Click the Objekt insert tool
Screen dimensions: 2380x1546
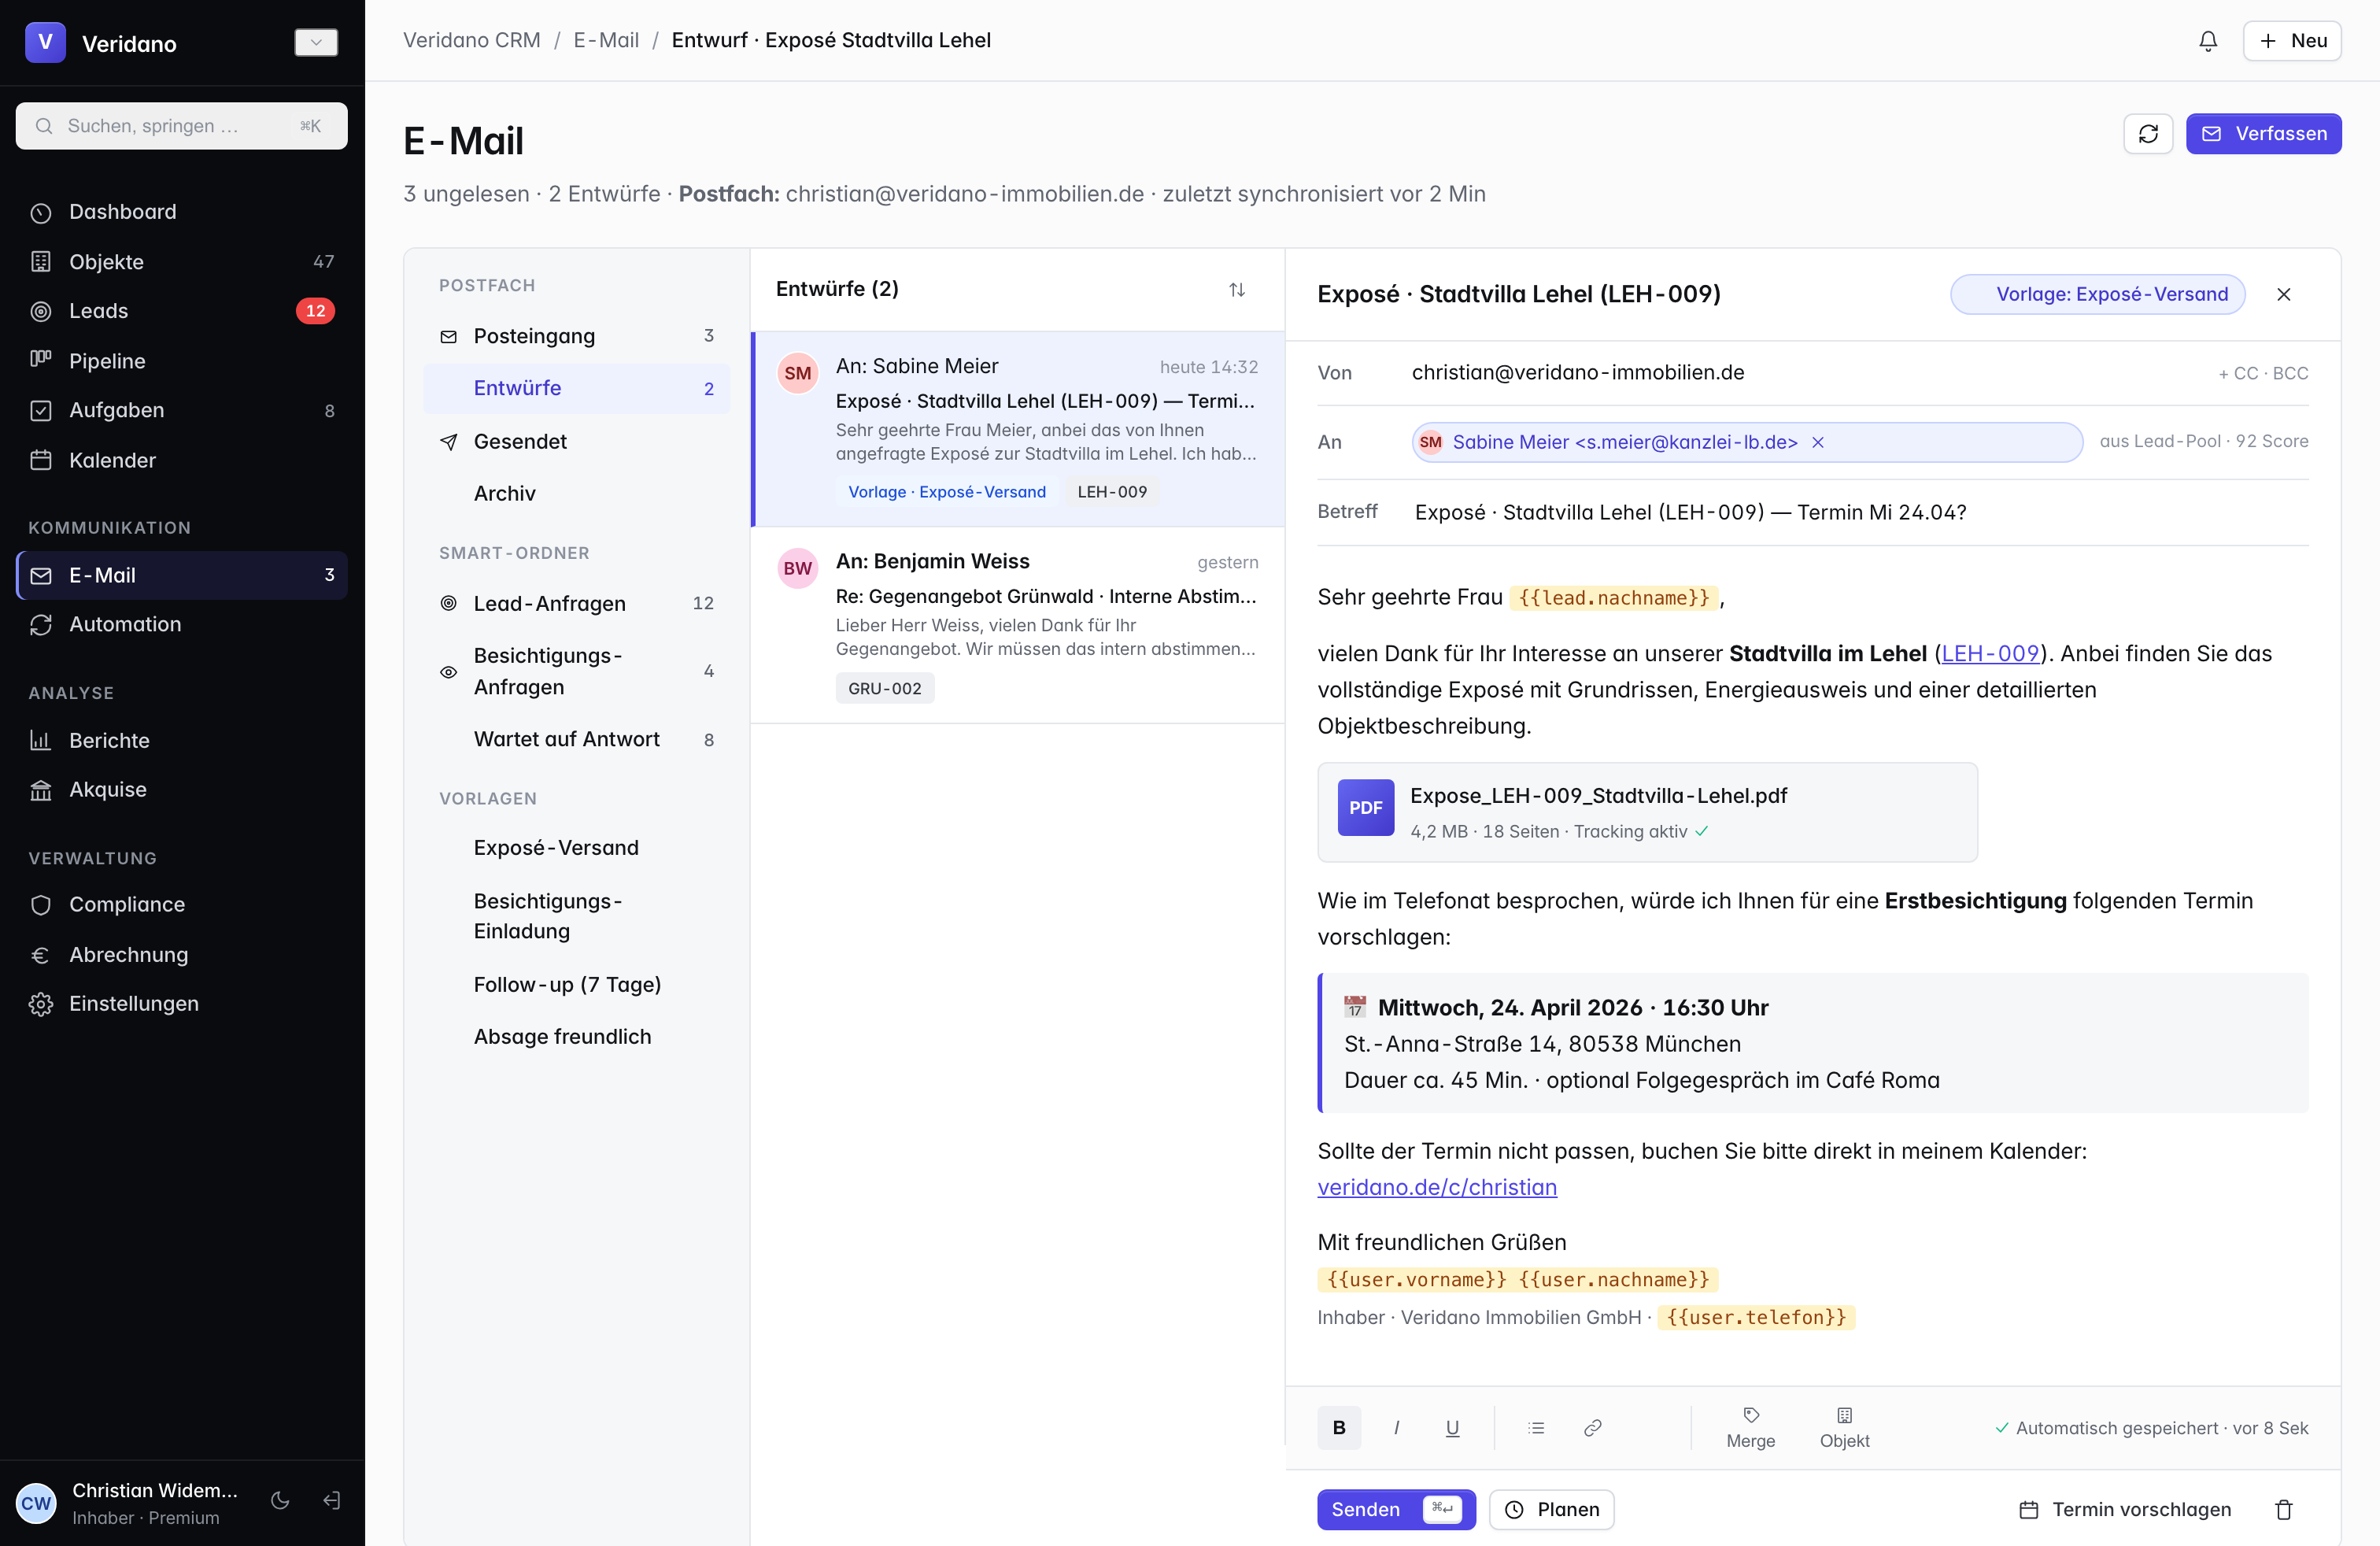click(x=1844, y=1428)
